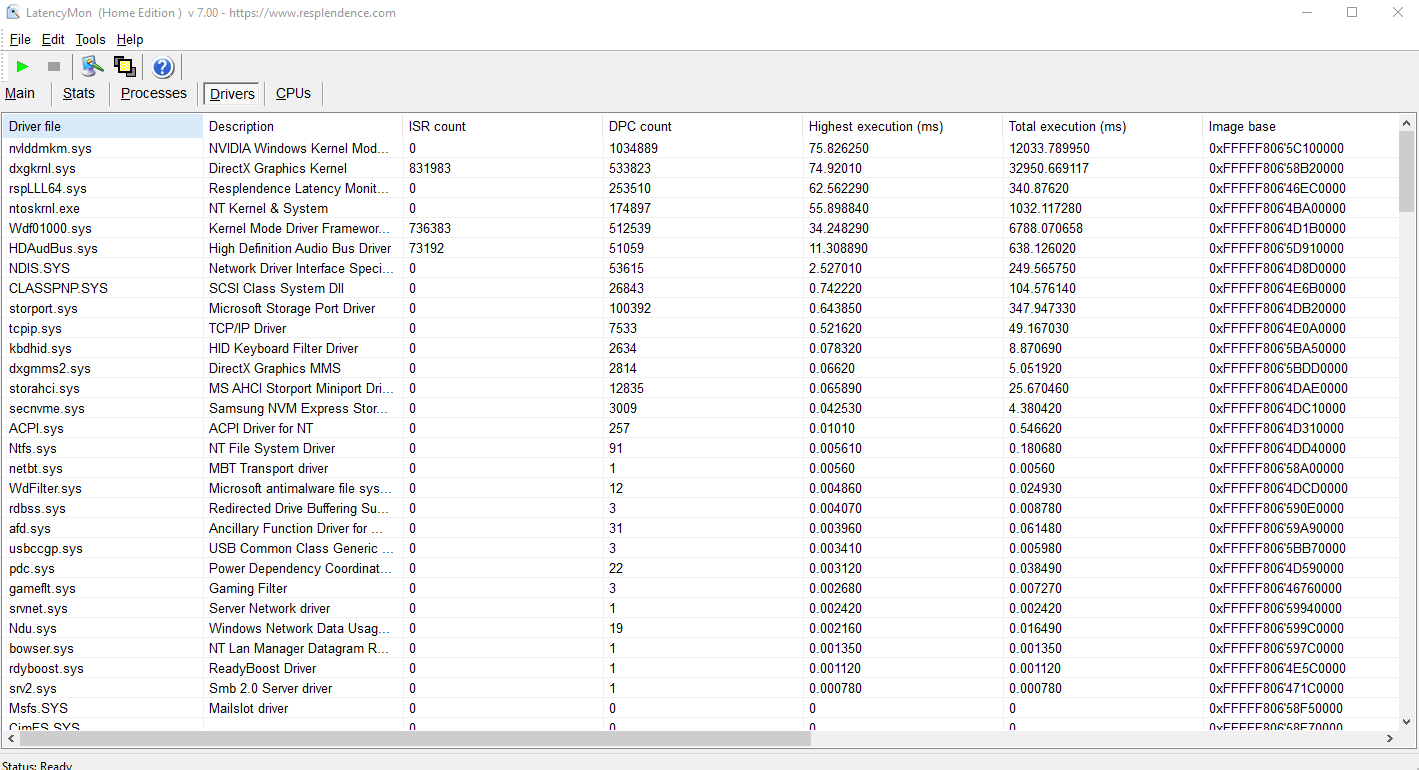This screenshot has width=1419, height=770.
Task: Select the HDAudBus.sys driver row
Action: point(701,248)
